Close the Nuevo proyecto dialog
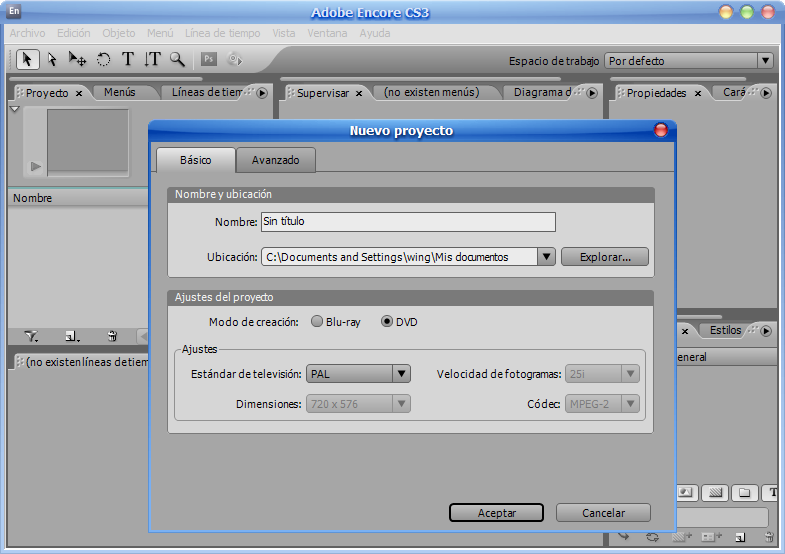785x554 pixels. pos(660,131)
